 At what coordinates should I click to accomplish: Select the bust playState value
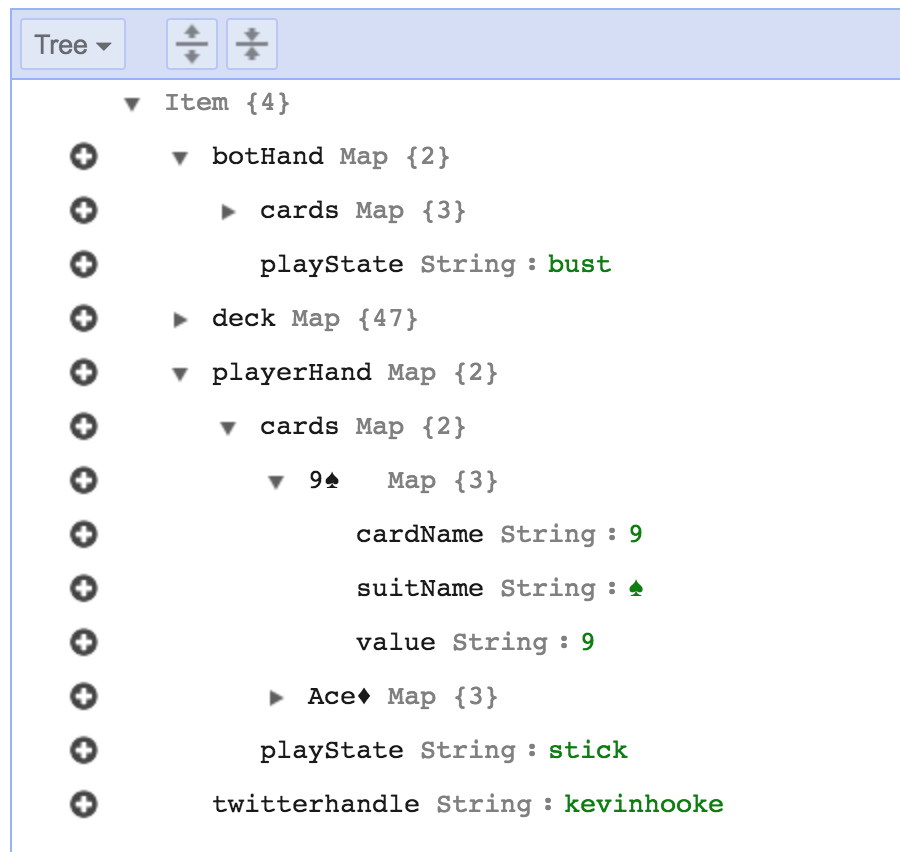coord(579,265)
